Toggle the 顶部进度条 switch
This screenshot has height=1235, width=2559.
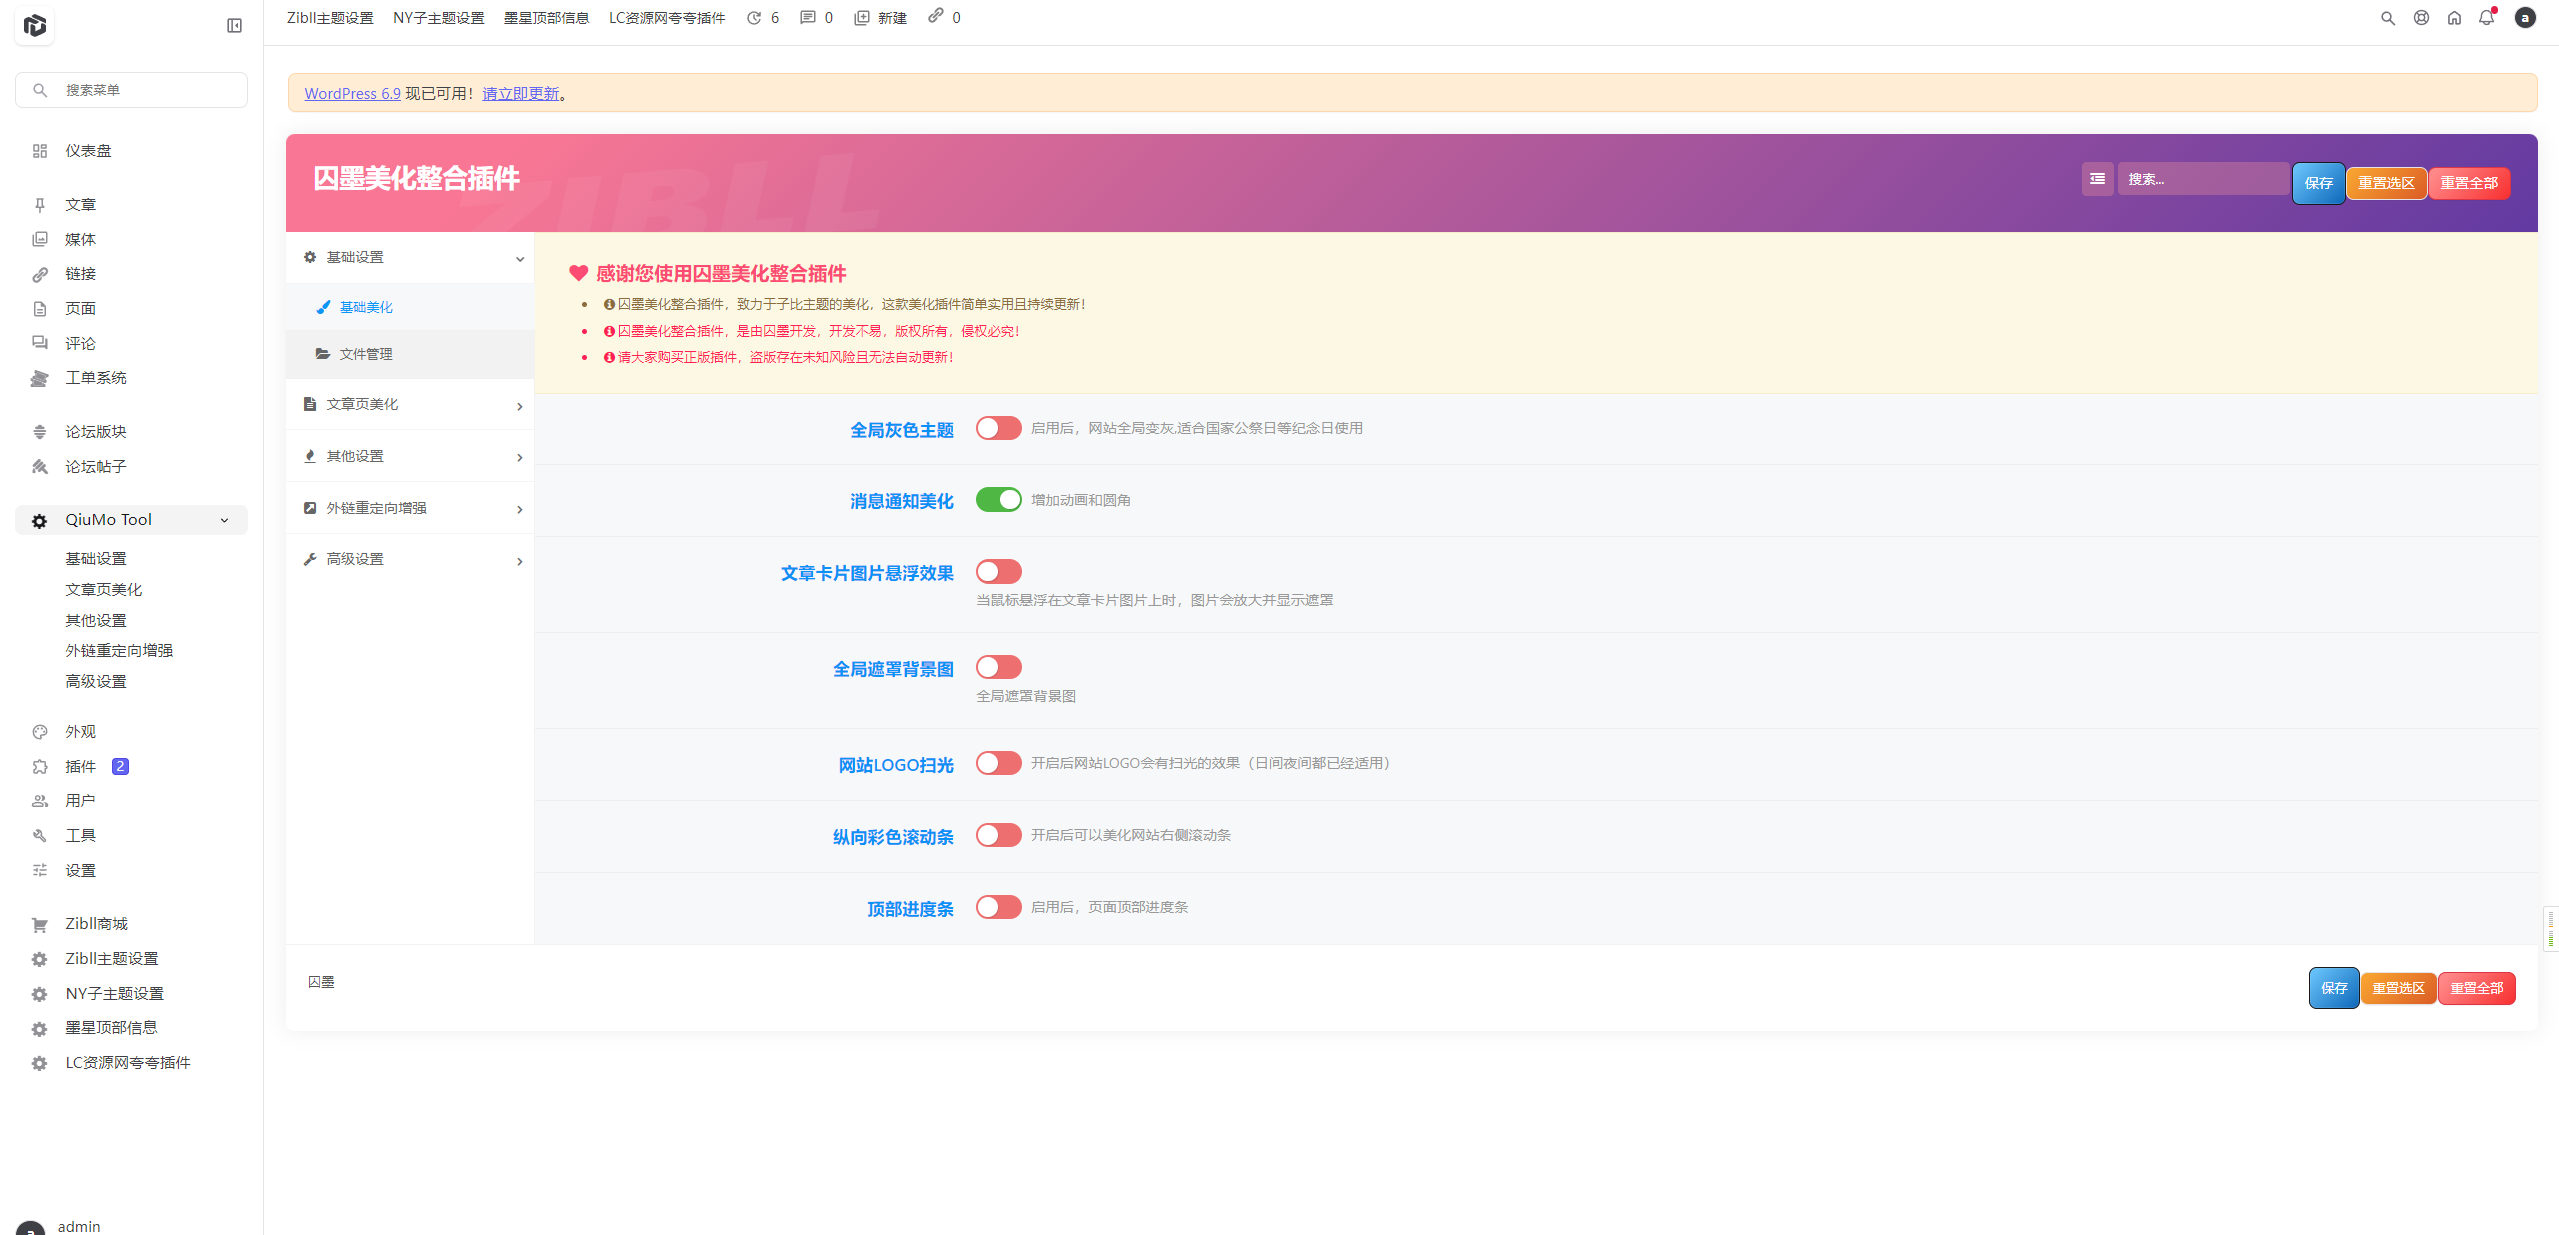tap(998, 907)
